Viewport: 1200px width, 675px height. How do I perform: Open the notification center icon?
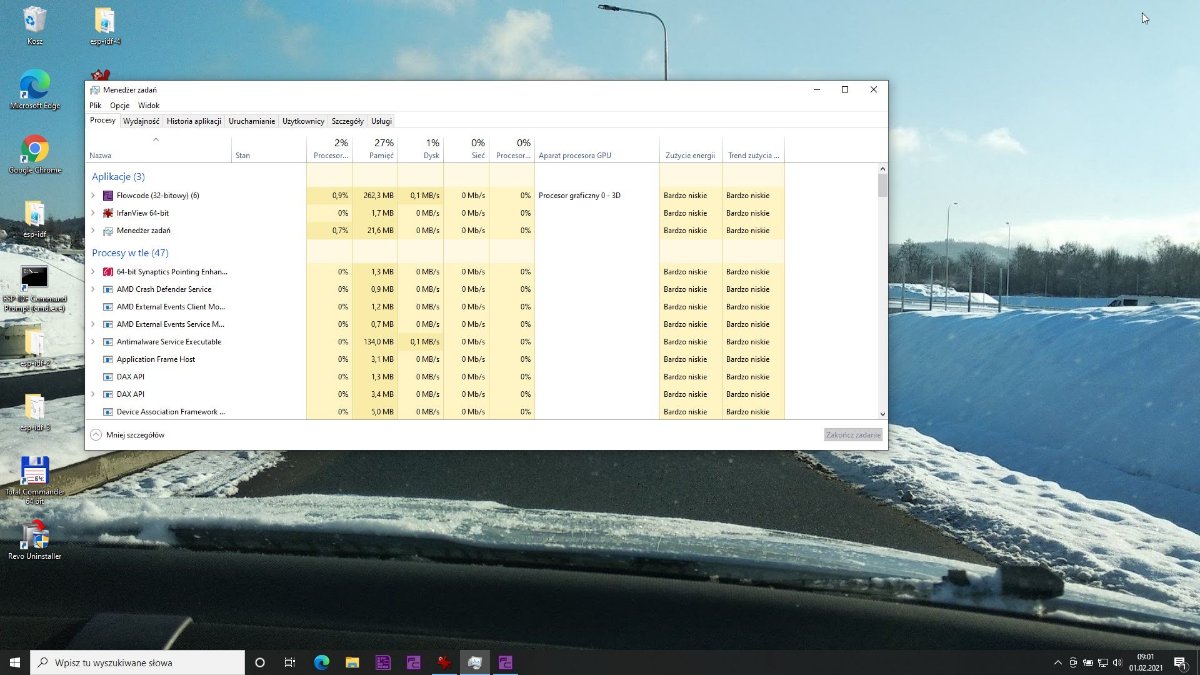pos(1177,662)
